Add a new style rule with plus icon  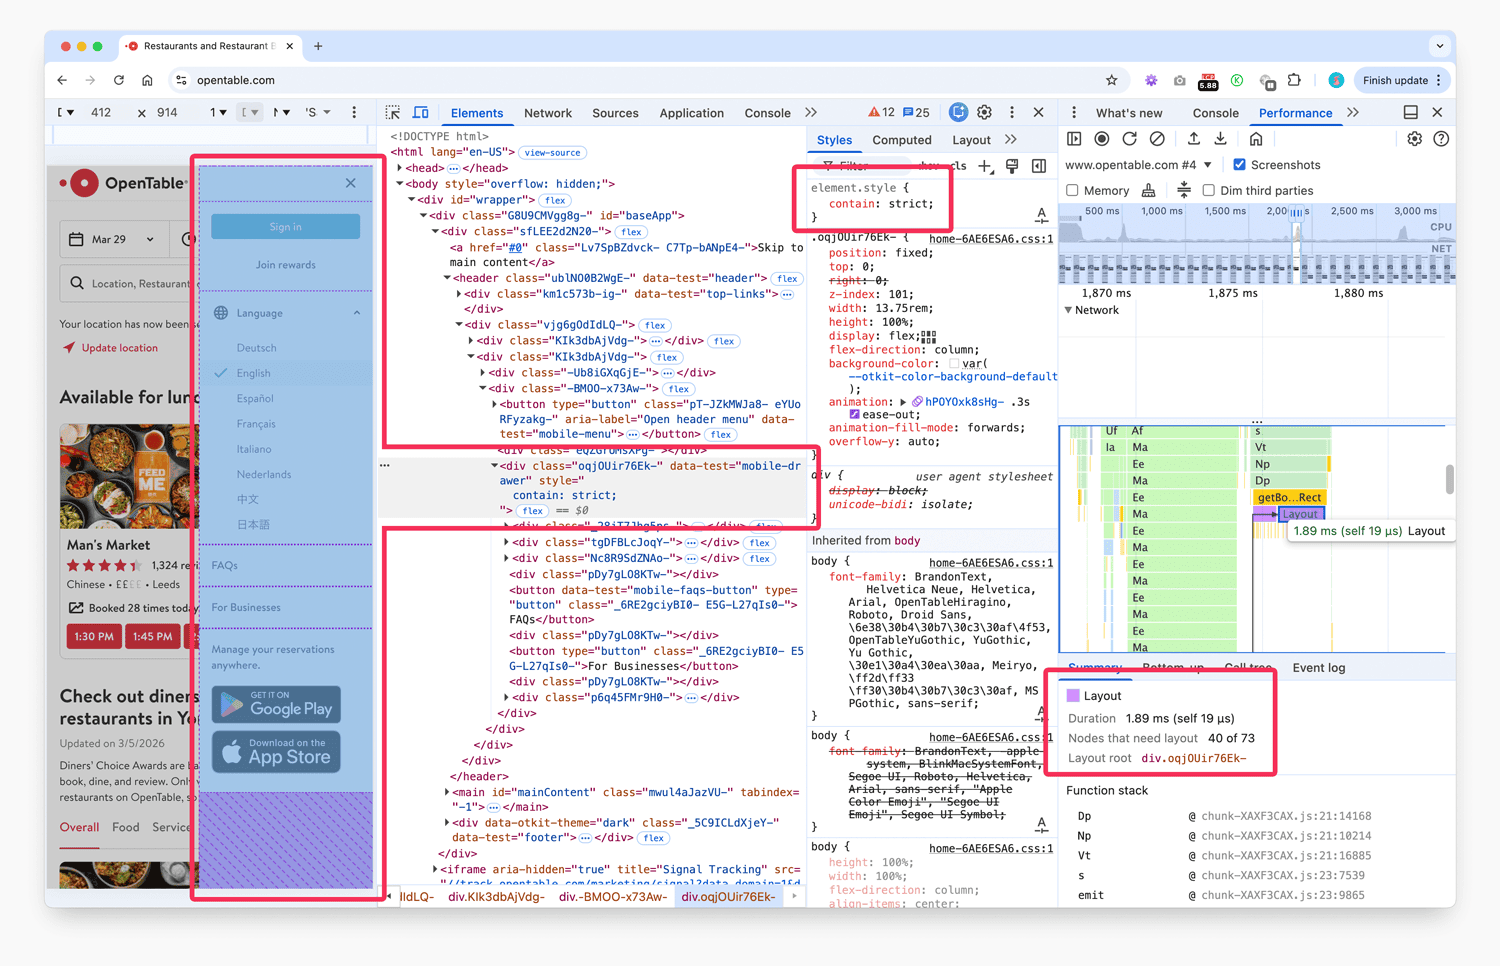coord(985,167)
